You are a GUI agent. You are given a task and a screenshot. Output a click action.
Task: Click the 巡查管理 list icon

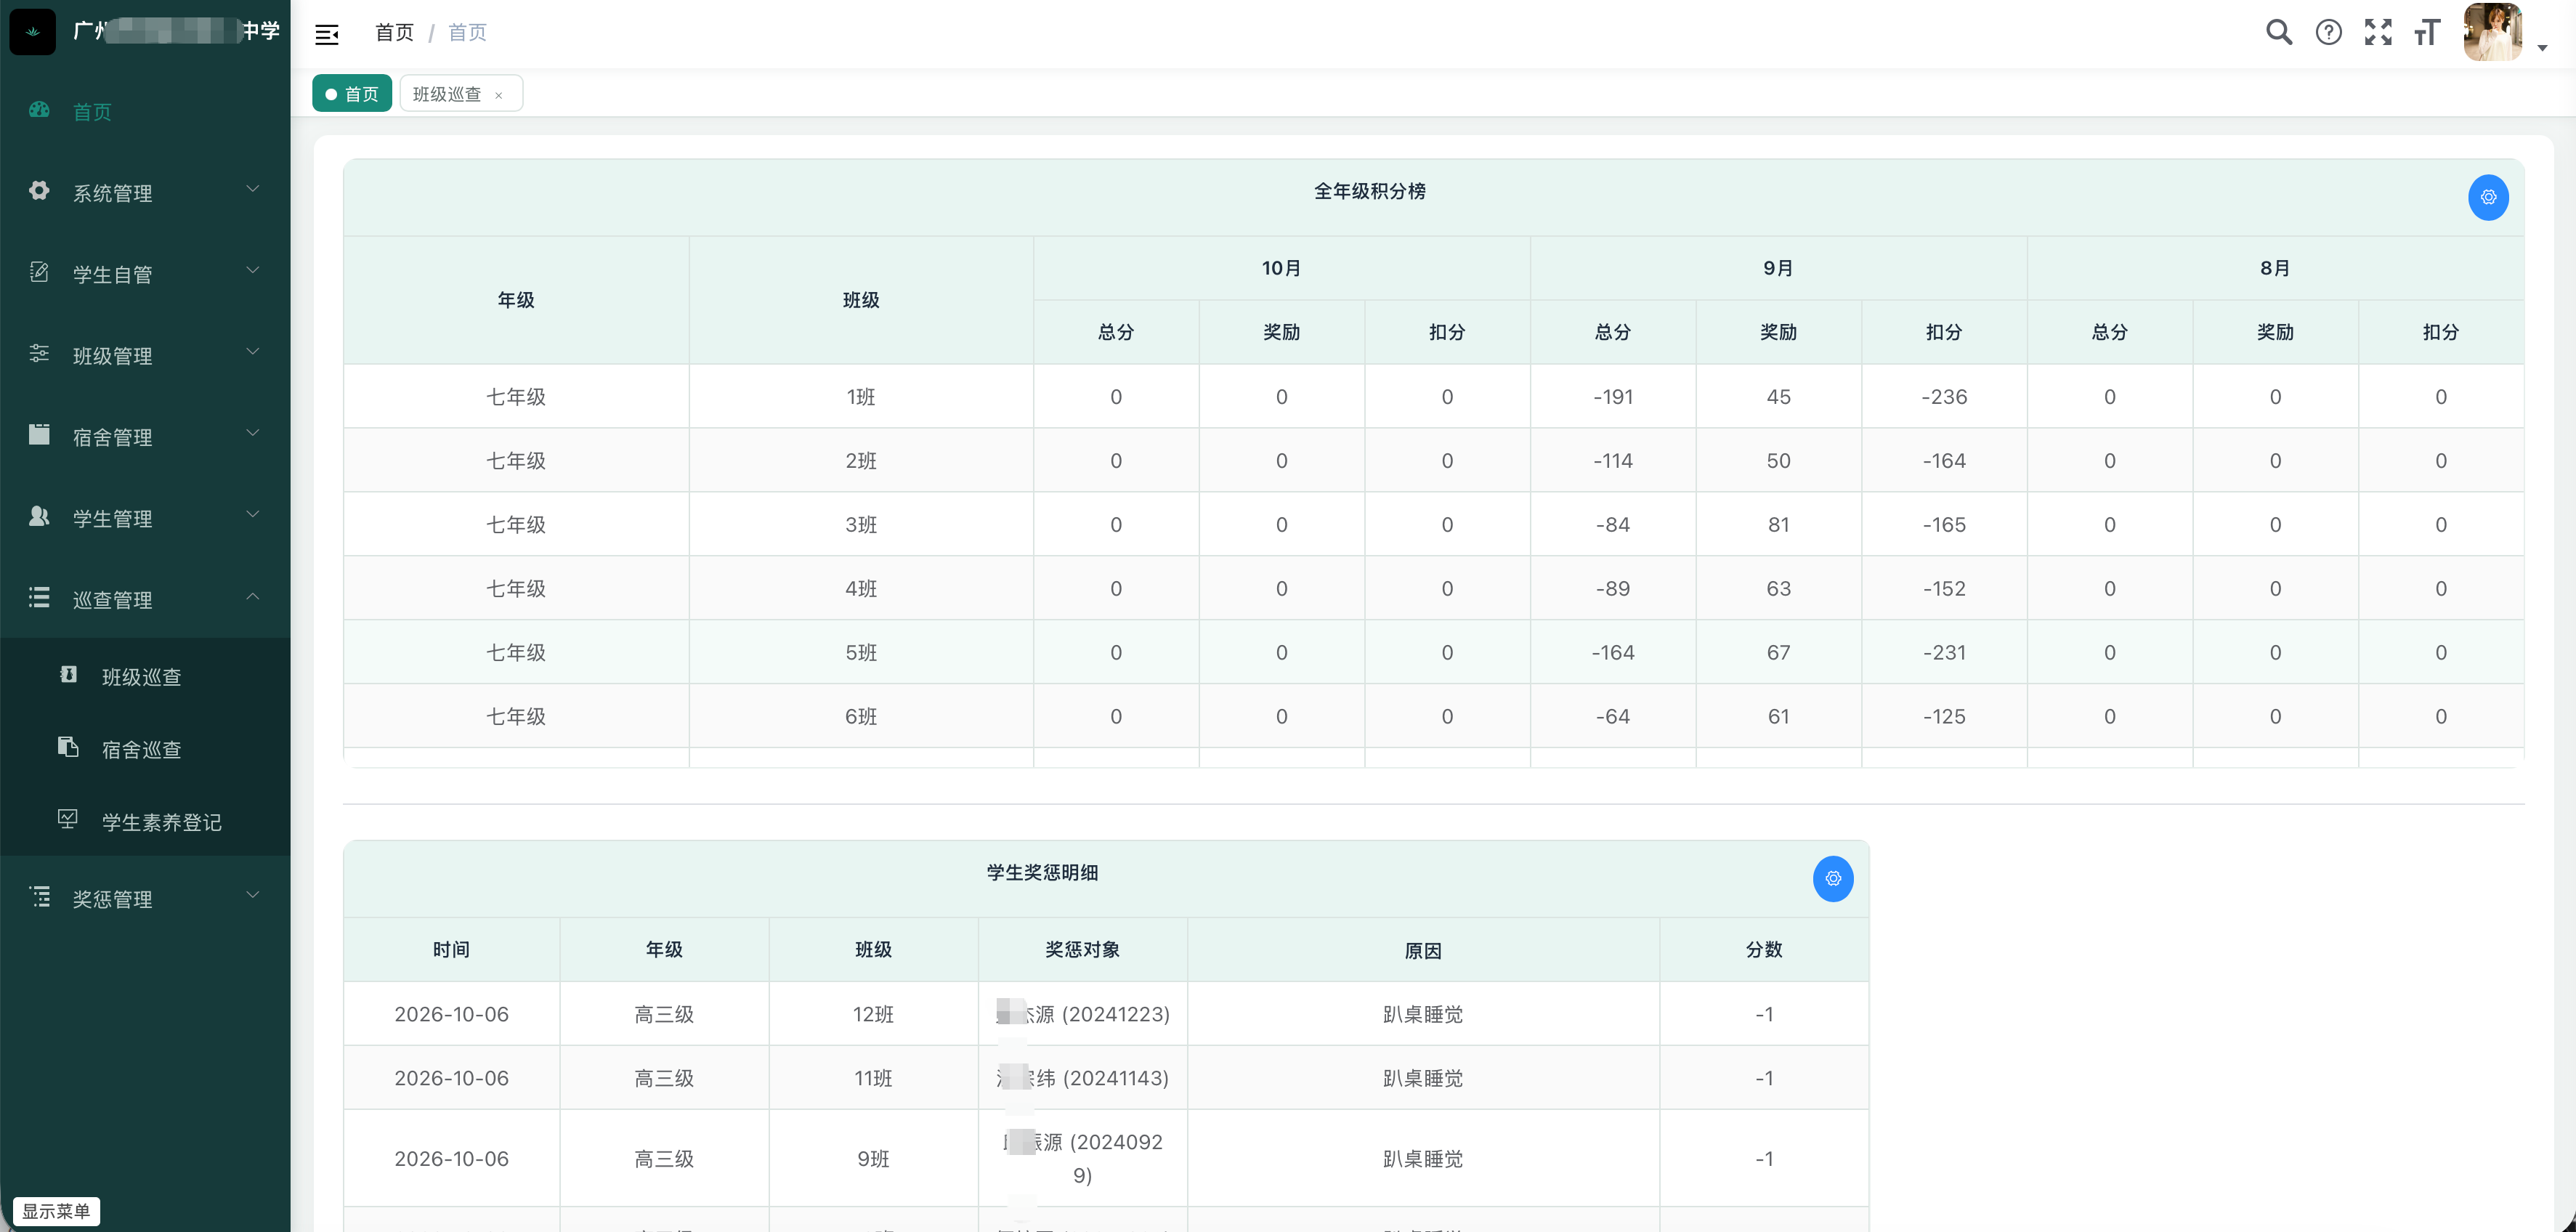[39, 598]
